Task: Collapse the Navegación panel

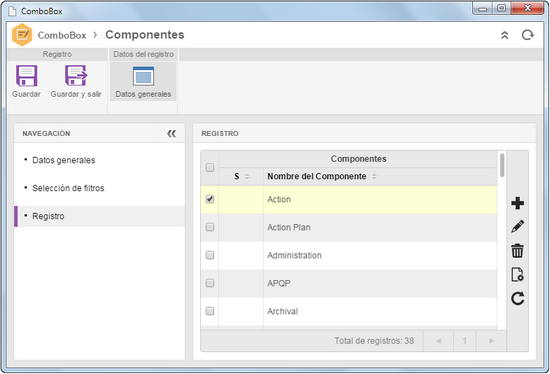Action: pyautogui.click(x=172, y=134)
